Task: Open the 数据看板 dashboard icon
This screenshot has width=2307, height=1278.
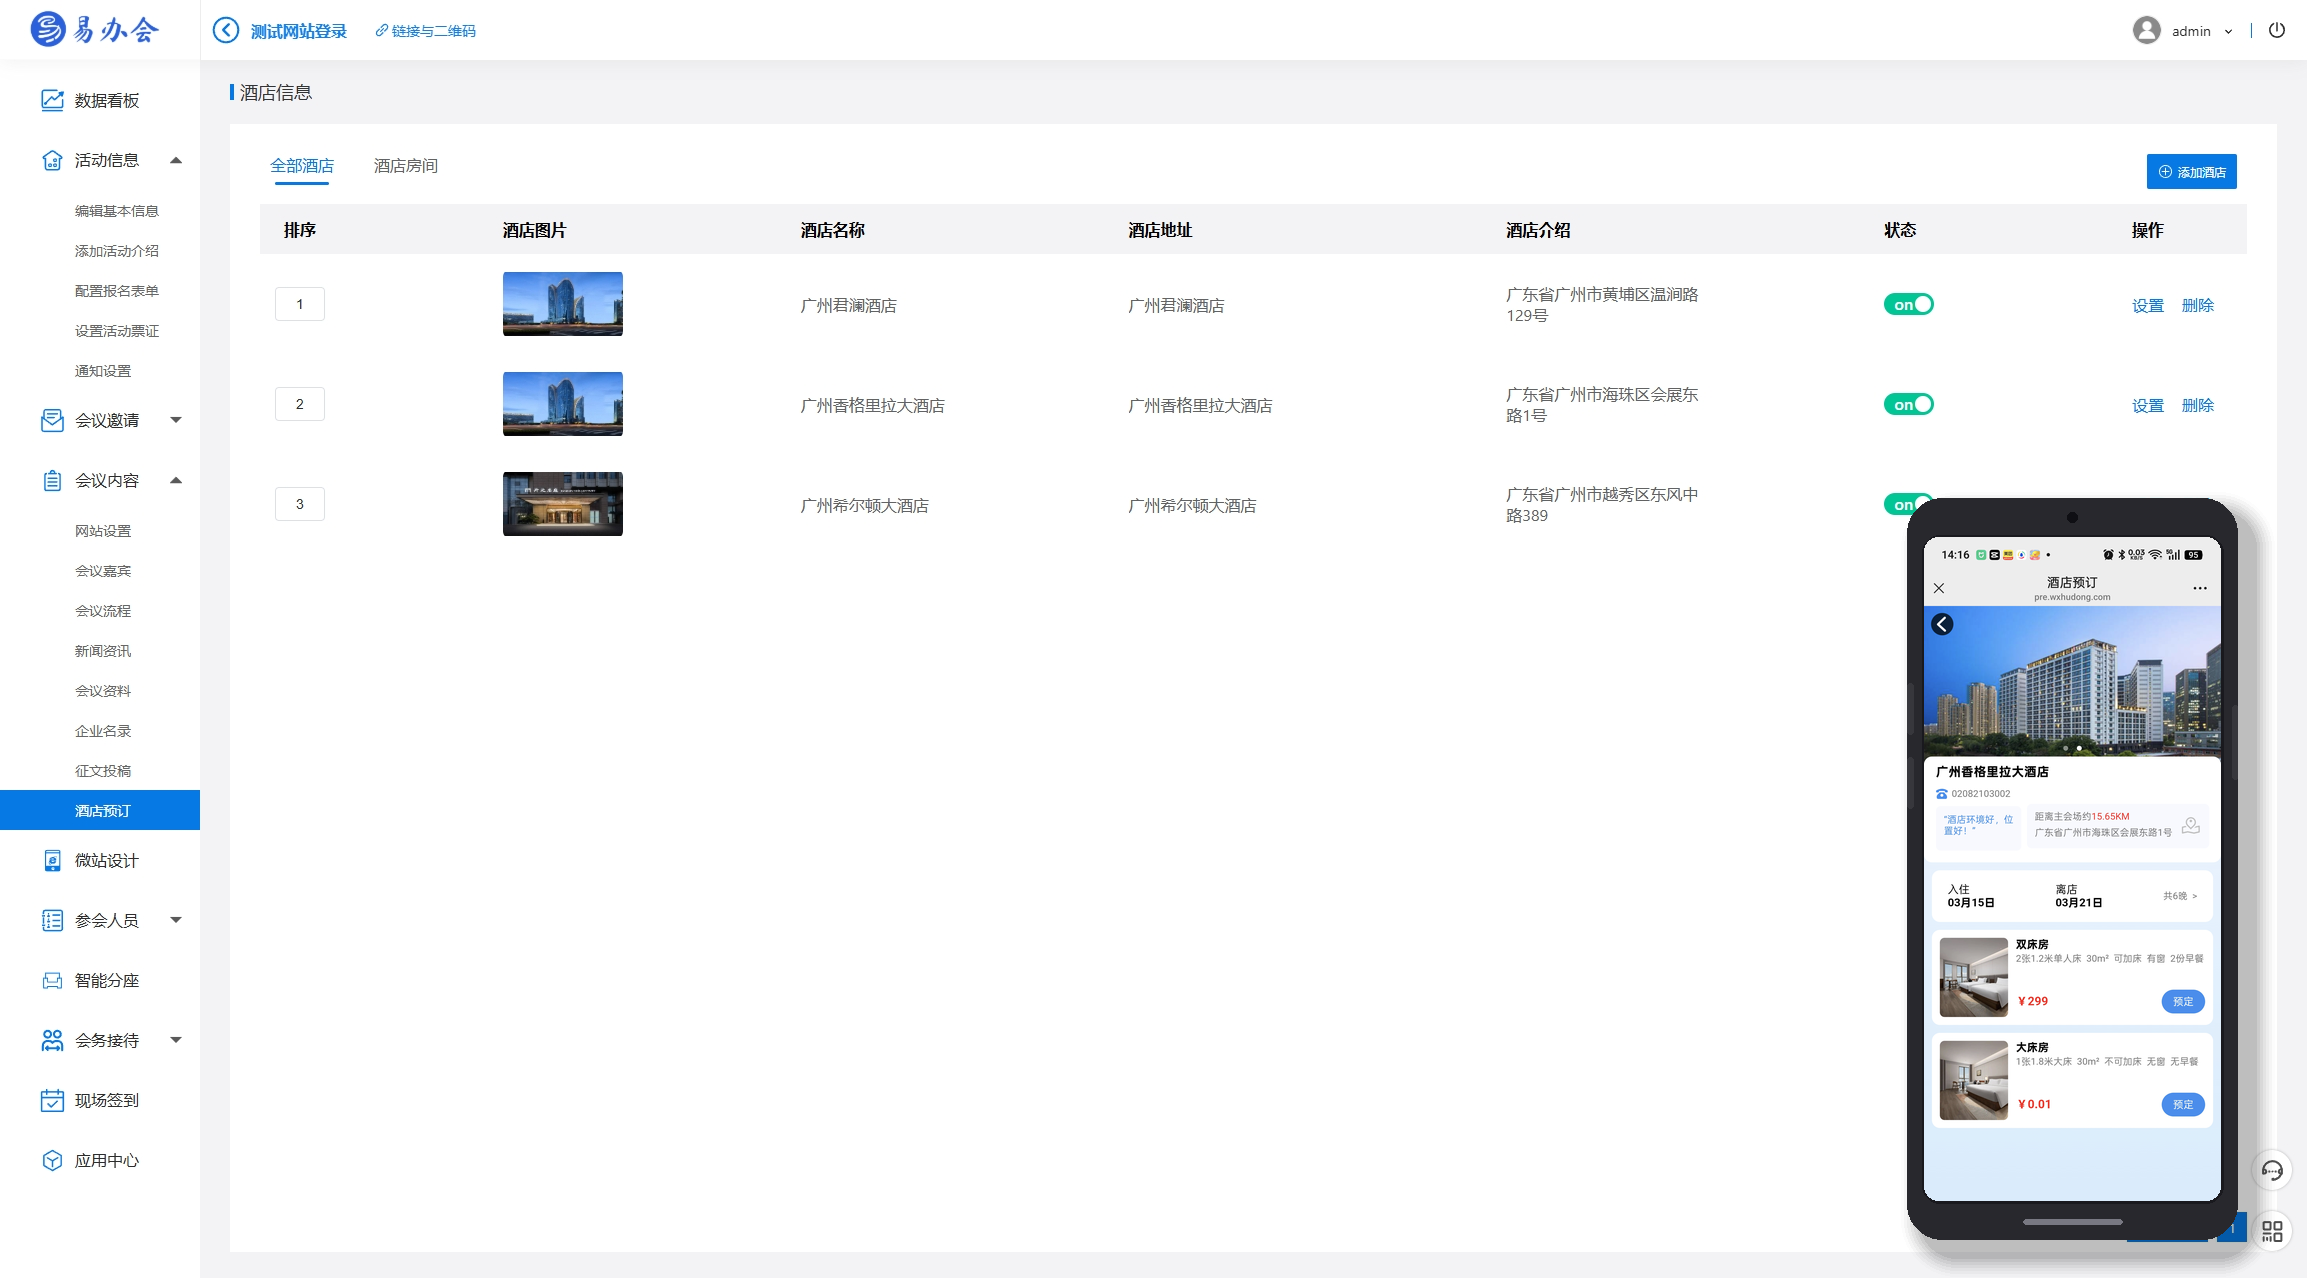Action: (52, 100)
